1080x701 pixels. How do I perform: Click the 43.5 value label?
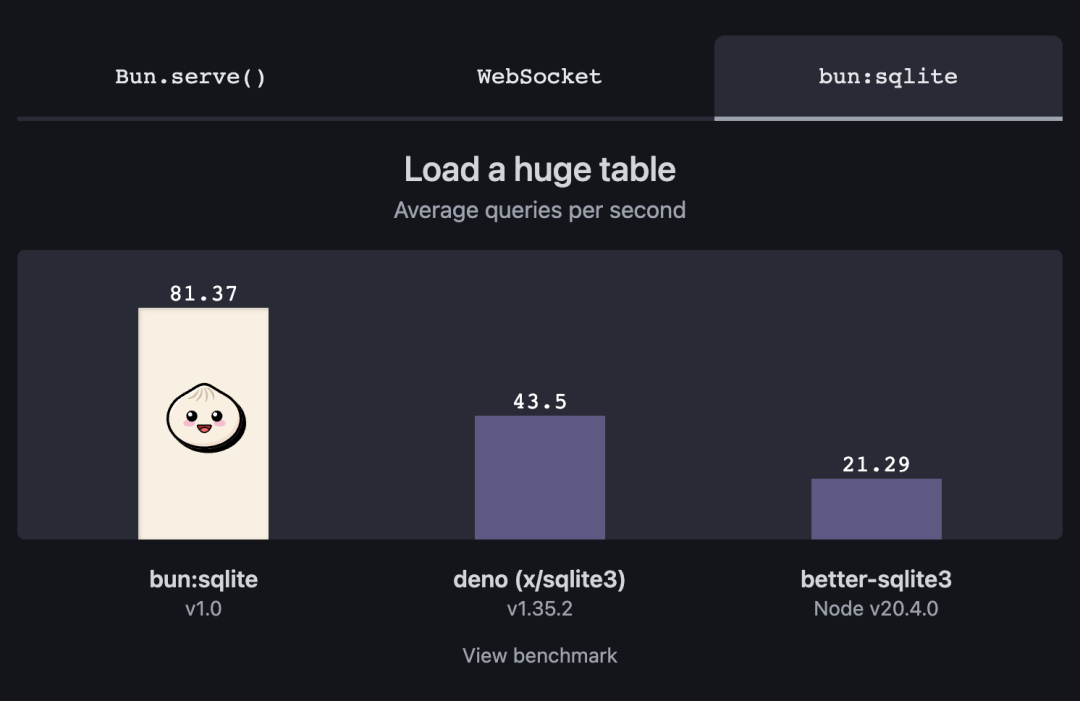(540, 400)
